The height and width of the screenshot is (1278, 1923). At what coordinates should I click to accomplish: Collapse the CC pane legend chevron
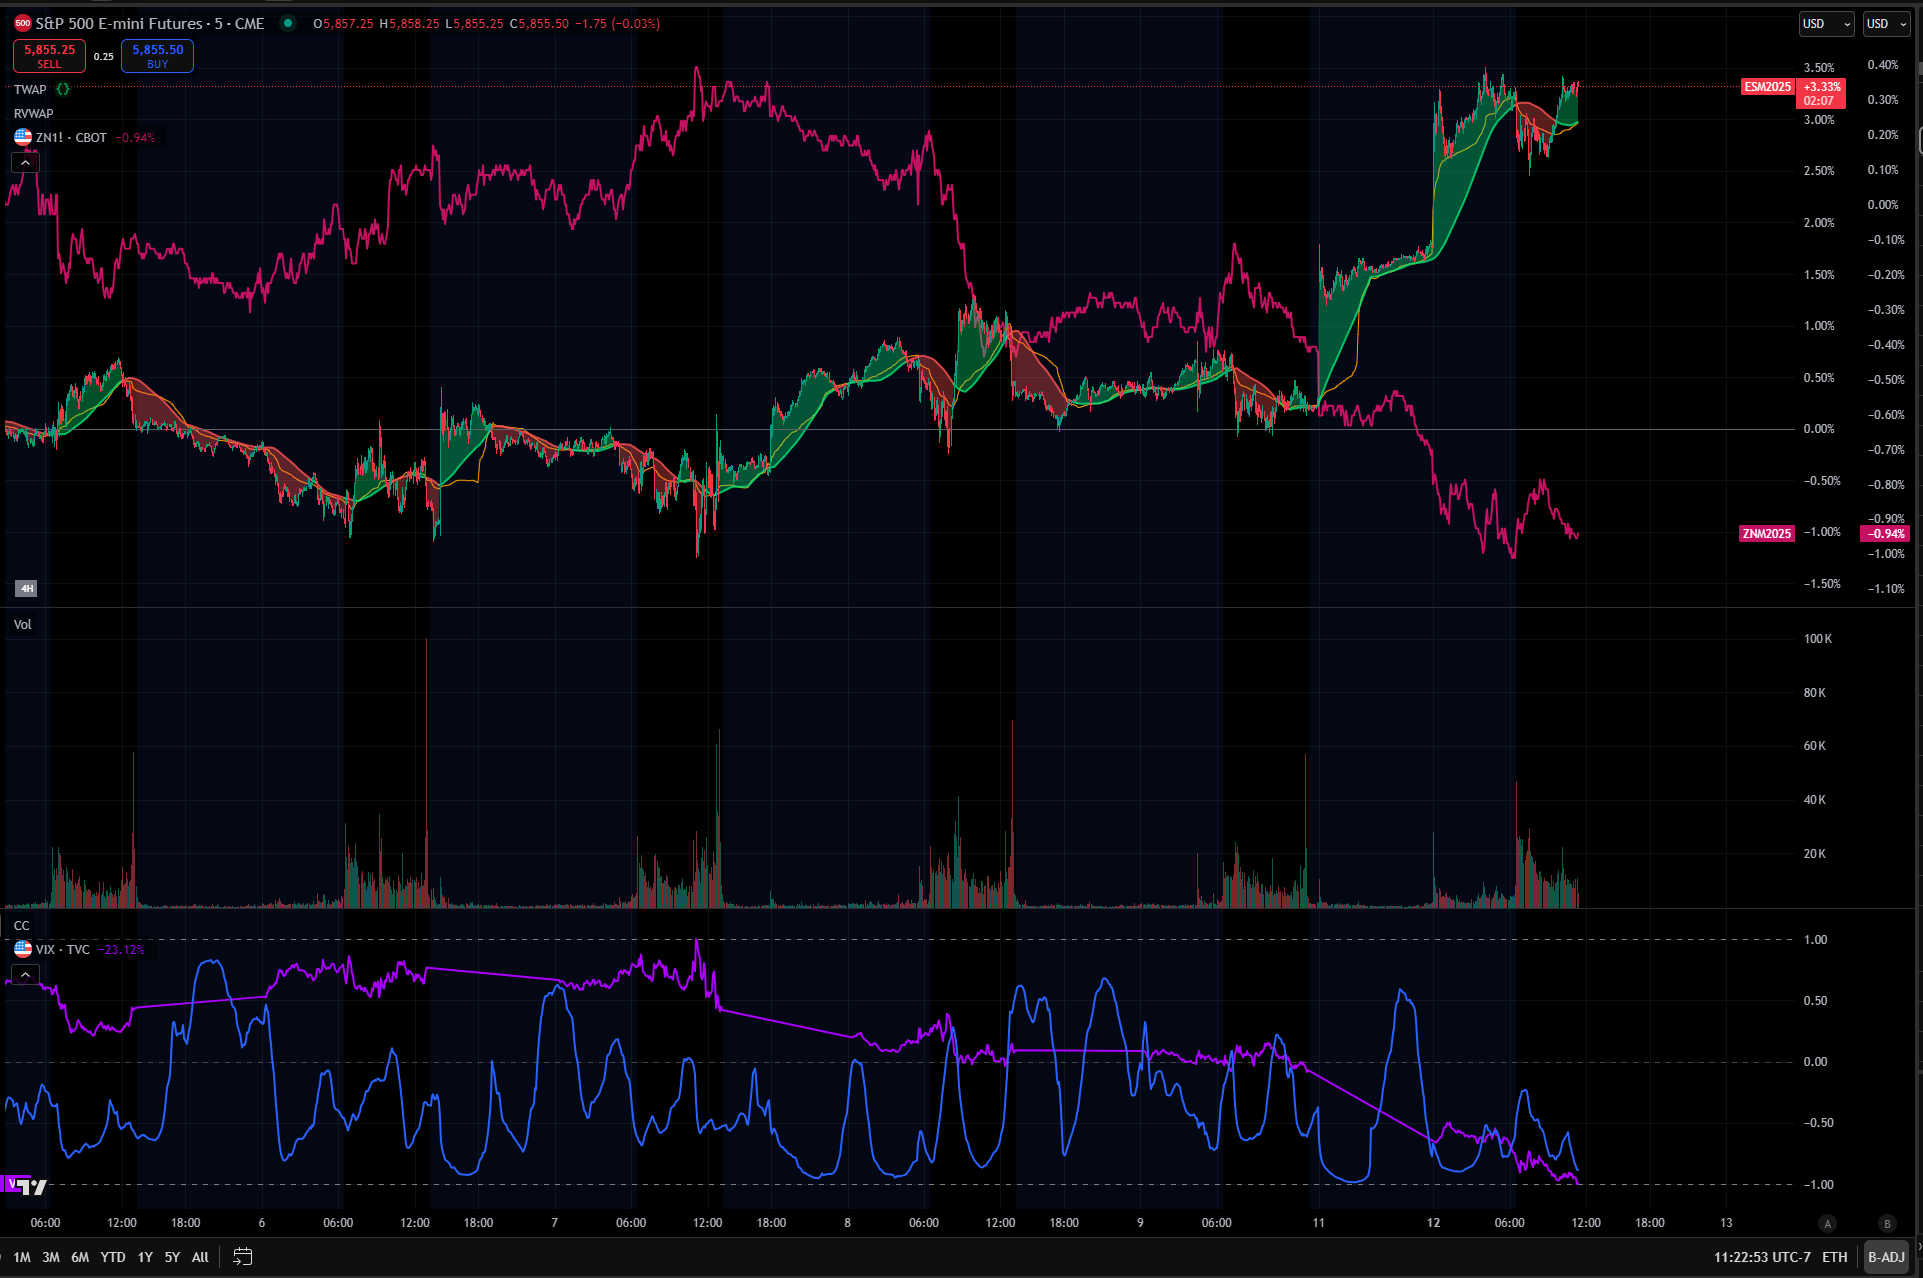[x=25, y=974]
